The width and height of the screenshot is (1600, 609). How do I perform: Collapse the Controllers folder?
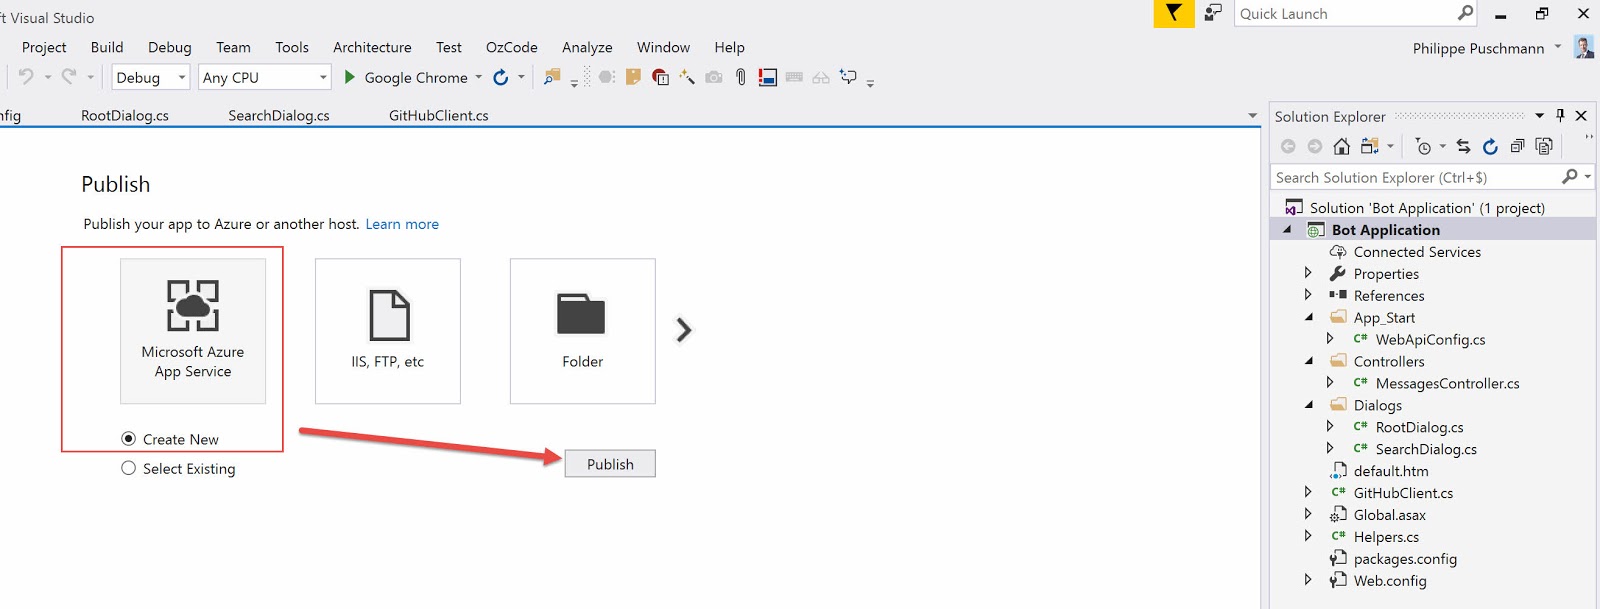point(1309,361)
